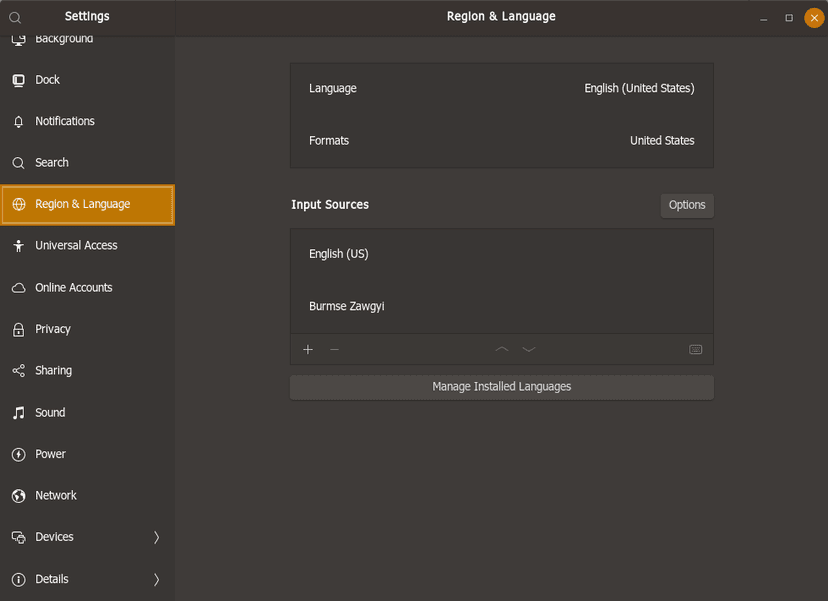Maximize the Settings window

789,18
